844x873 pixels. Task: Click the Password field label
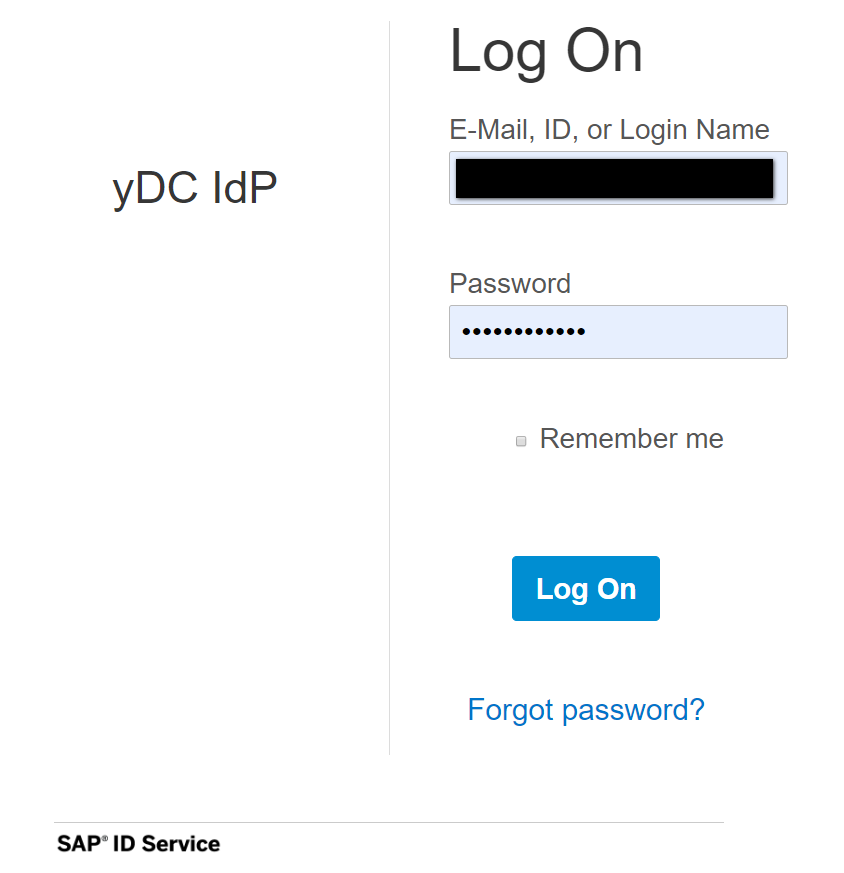point(510,284)
